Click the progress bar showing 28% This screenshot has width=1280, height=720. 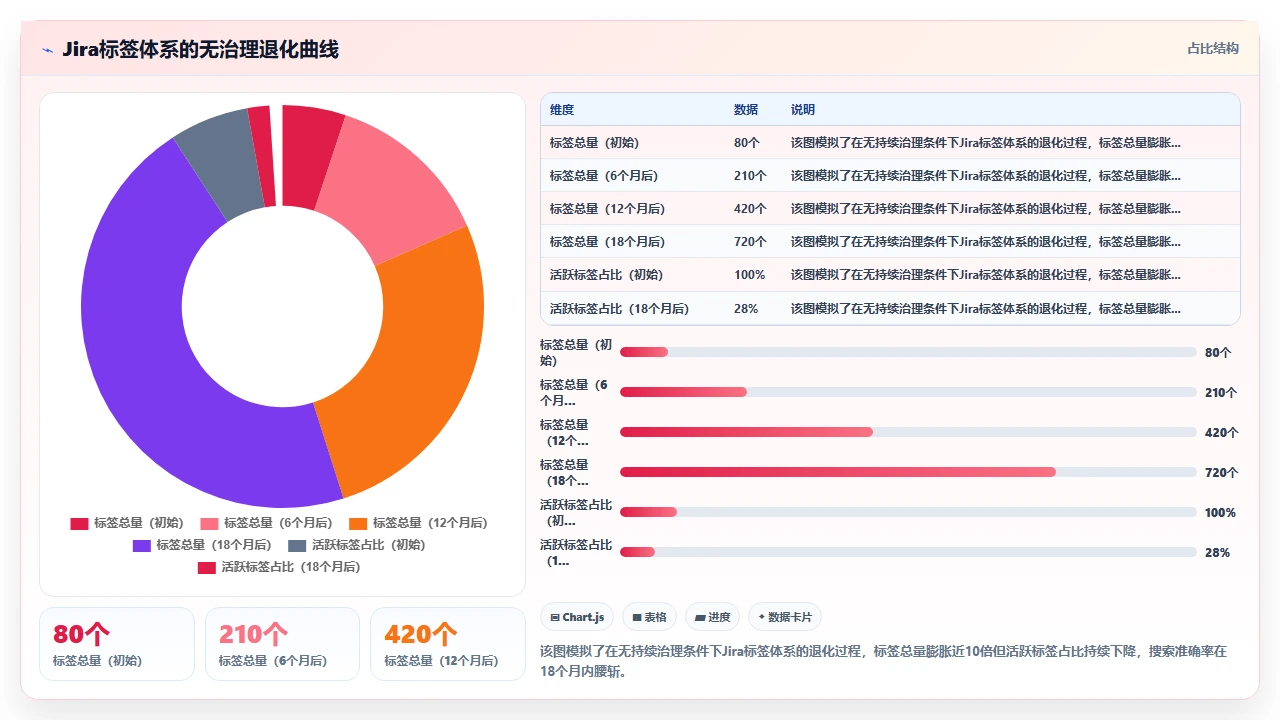coord(908,552)
